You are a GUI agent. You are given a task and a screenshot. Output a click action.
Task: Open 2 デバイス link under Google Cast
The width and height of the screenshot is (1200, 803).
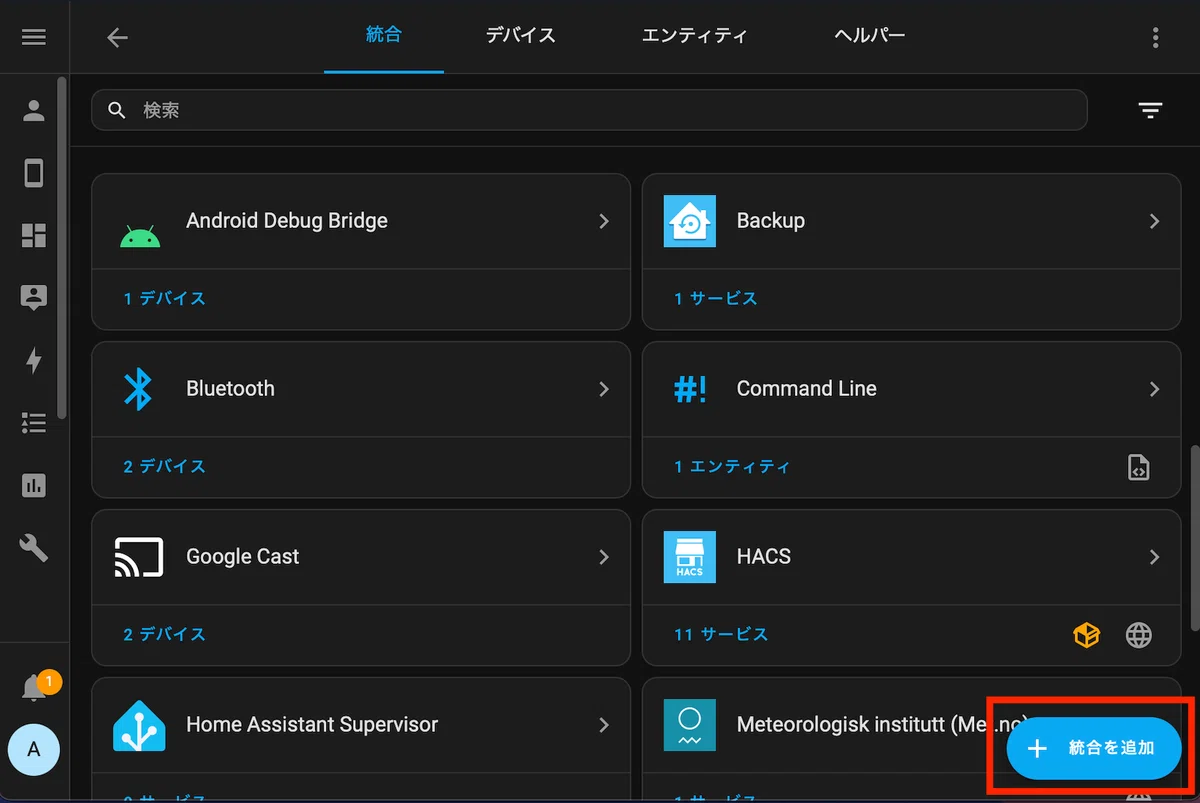click(x=165, y=635)
